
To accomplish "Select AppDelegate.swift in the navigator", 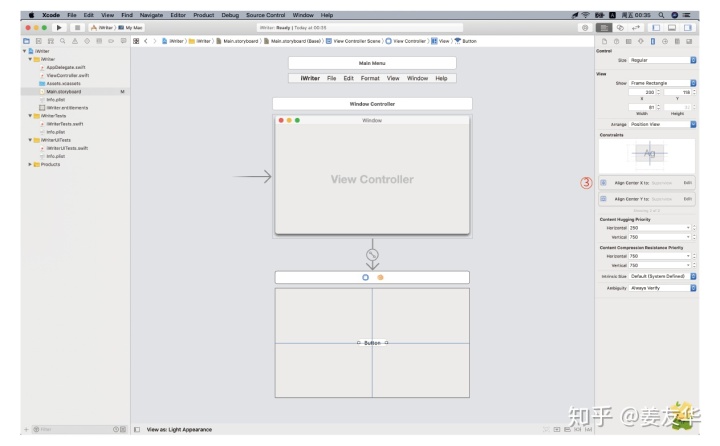I will point(66,68).
